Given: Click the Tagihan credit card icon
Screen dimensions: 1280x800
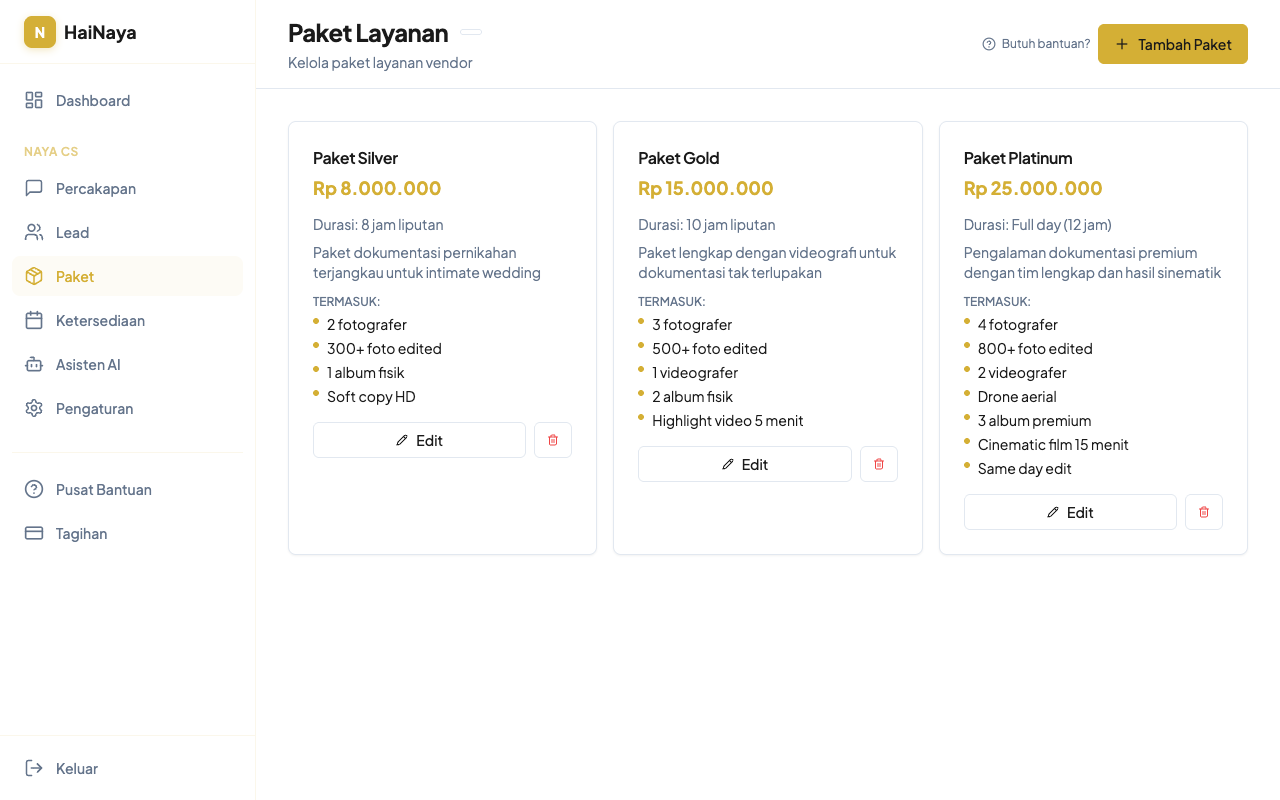Looking at the screenshot, I should 34,533.
